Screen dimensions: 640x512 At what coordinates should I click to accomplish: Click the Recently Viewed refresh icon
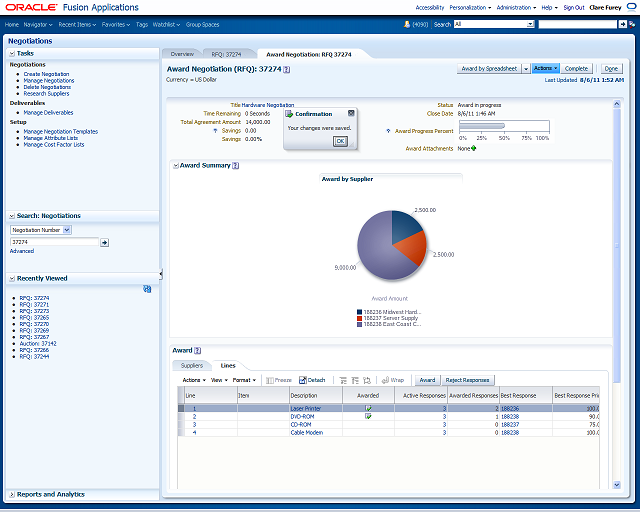pyautogui.click(x=147, y=289)
